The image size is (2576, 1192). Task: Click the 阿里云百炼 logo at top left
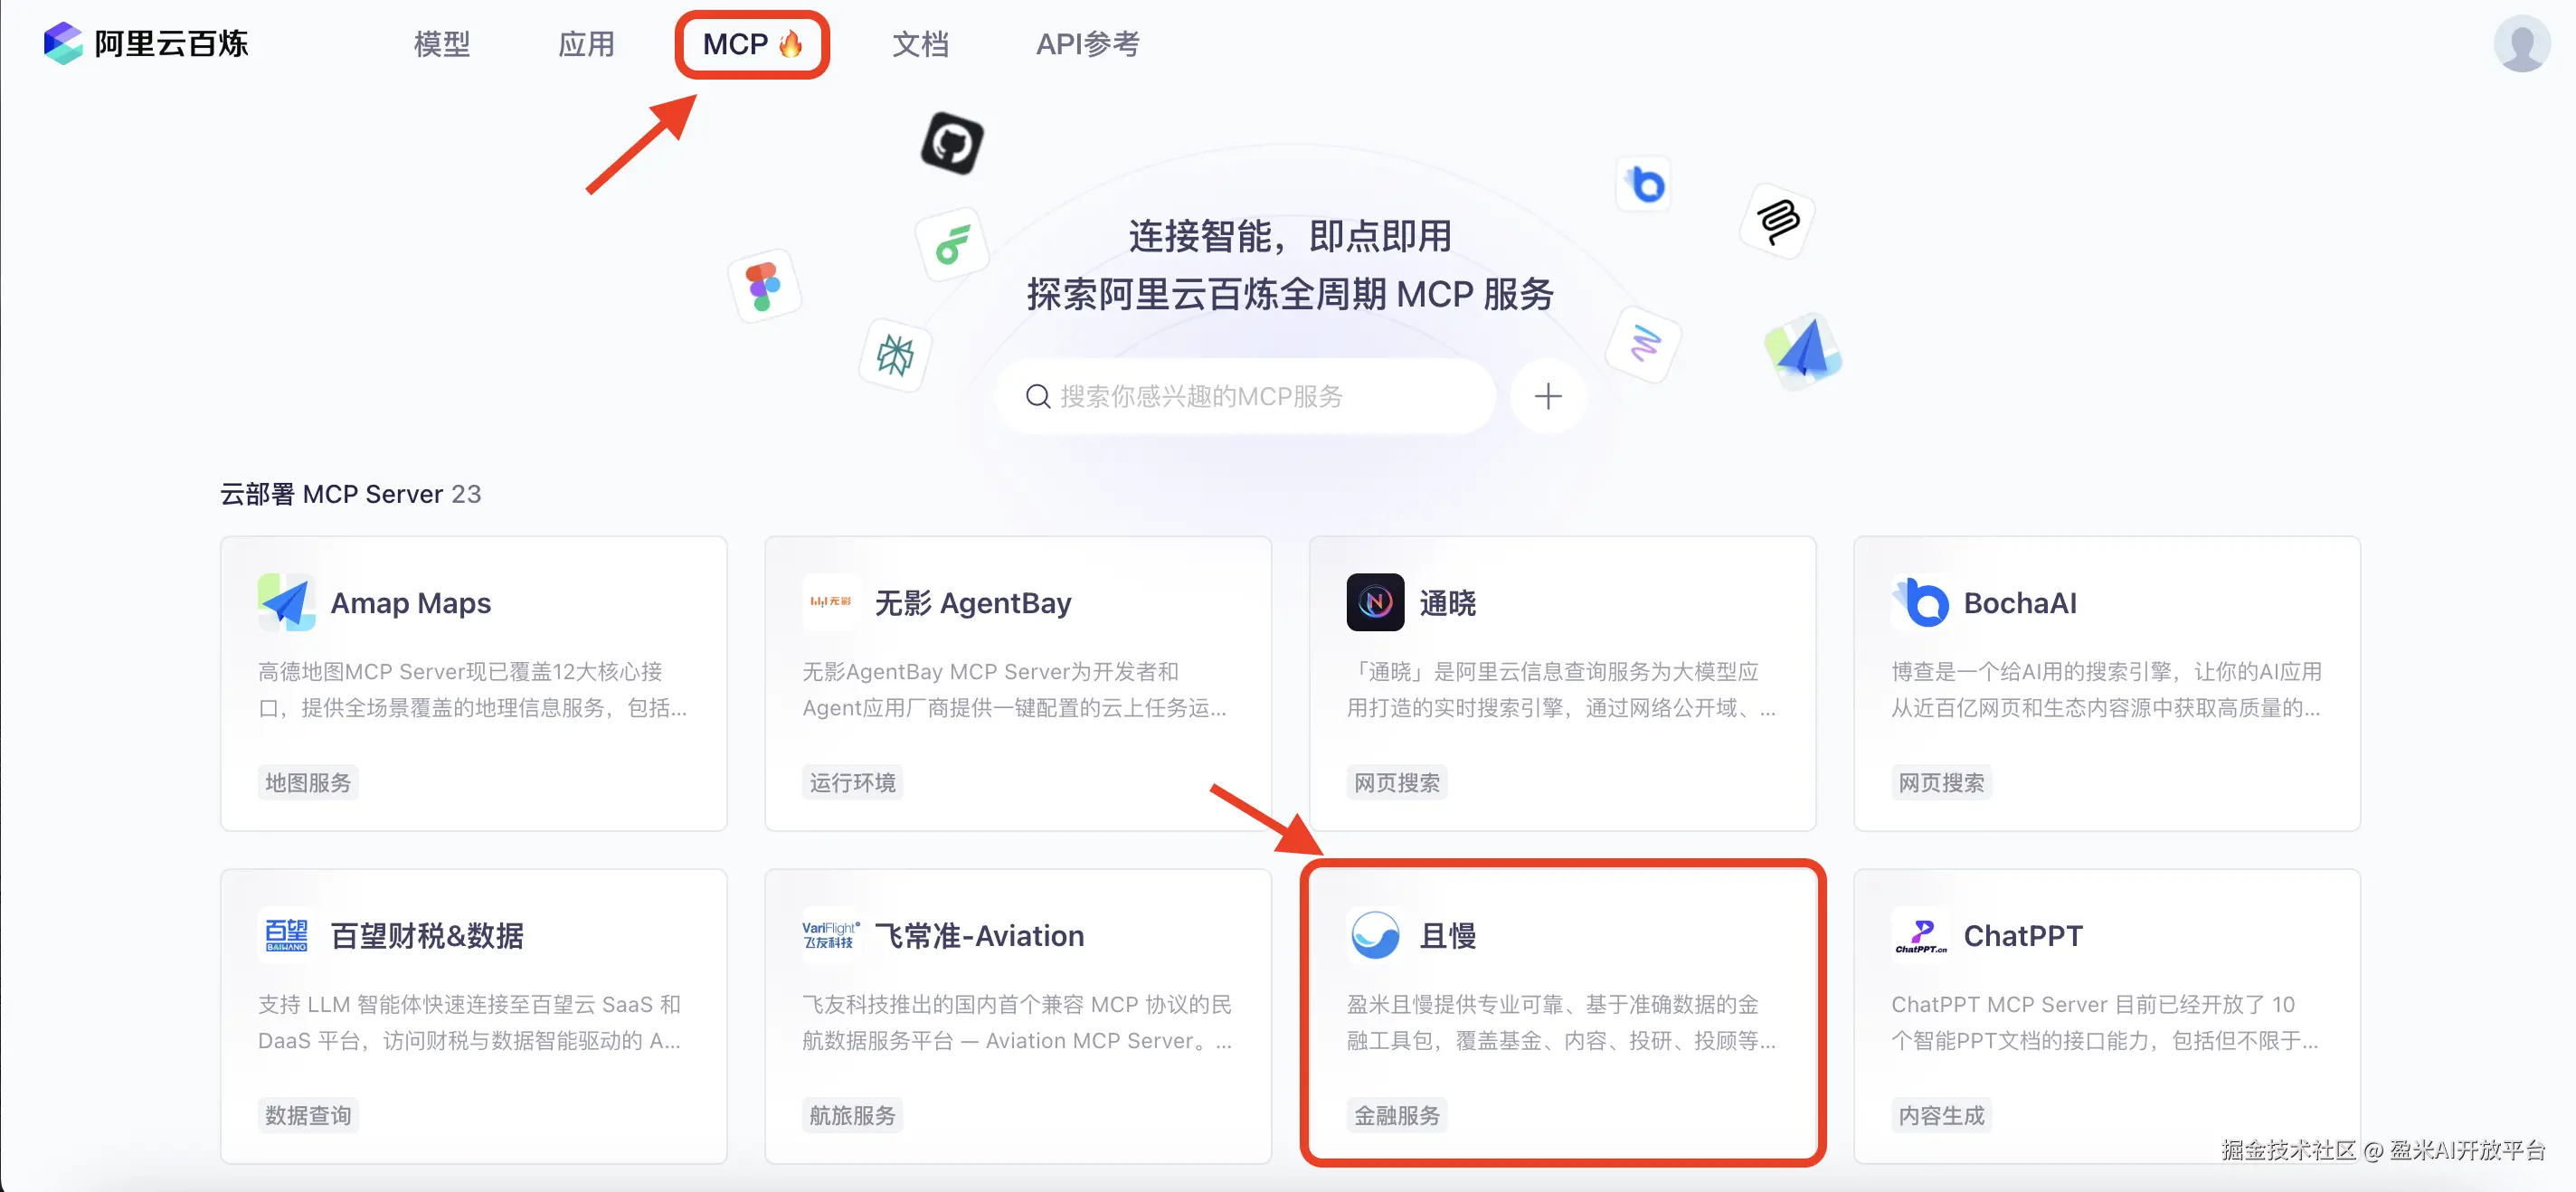coord(145,43)
